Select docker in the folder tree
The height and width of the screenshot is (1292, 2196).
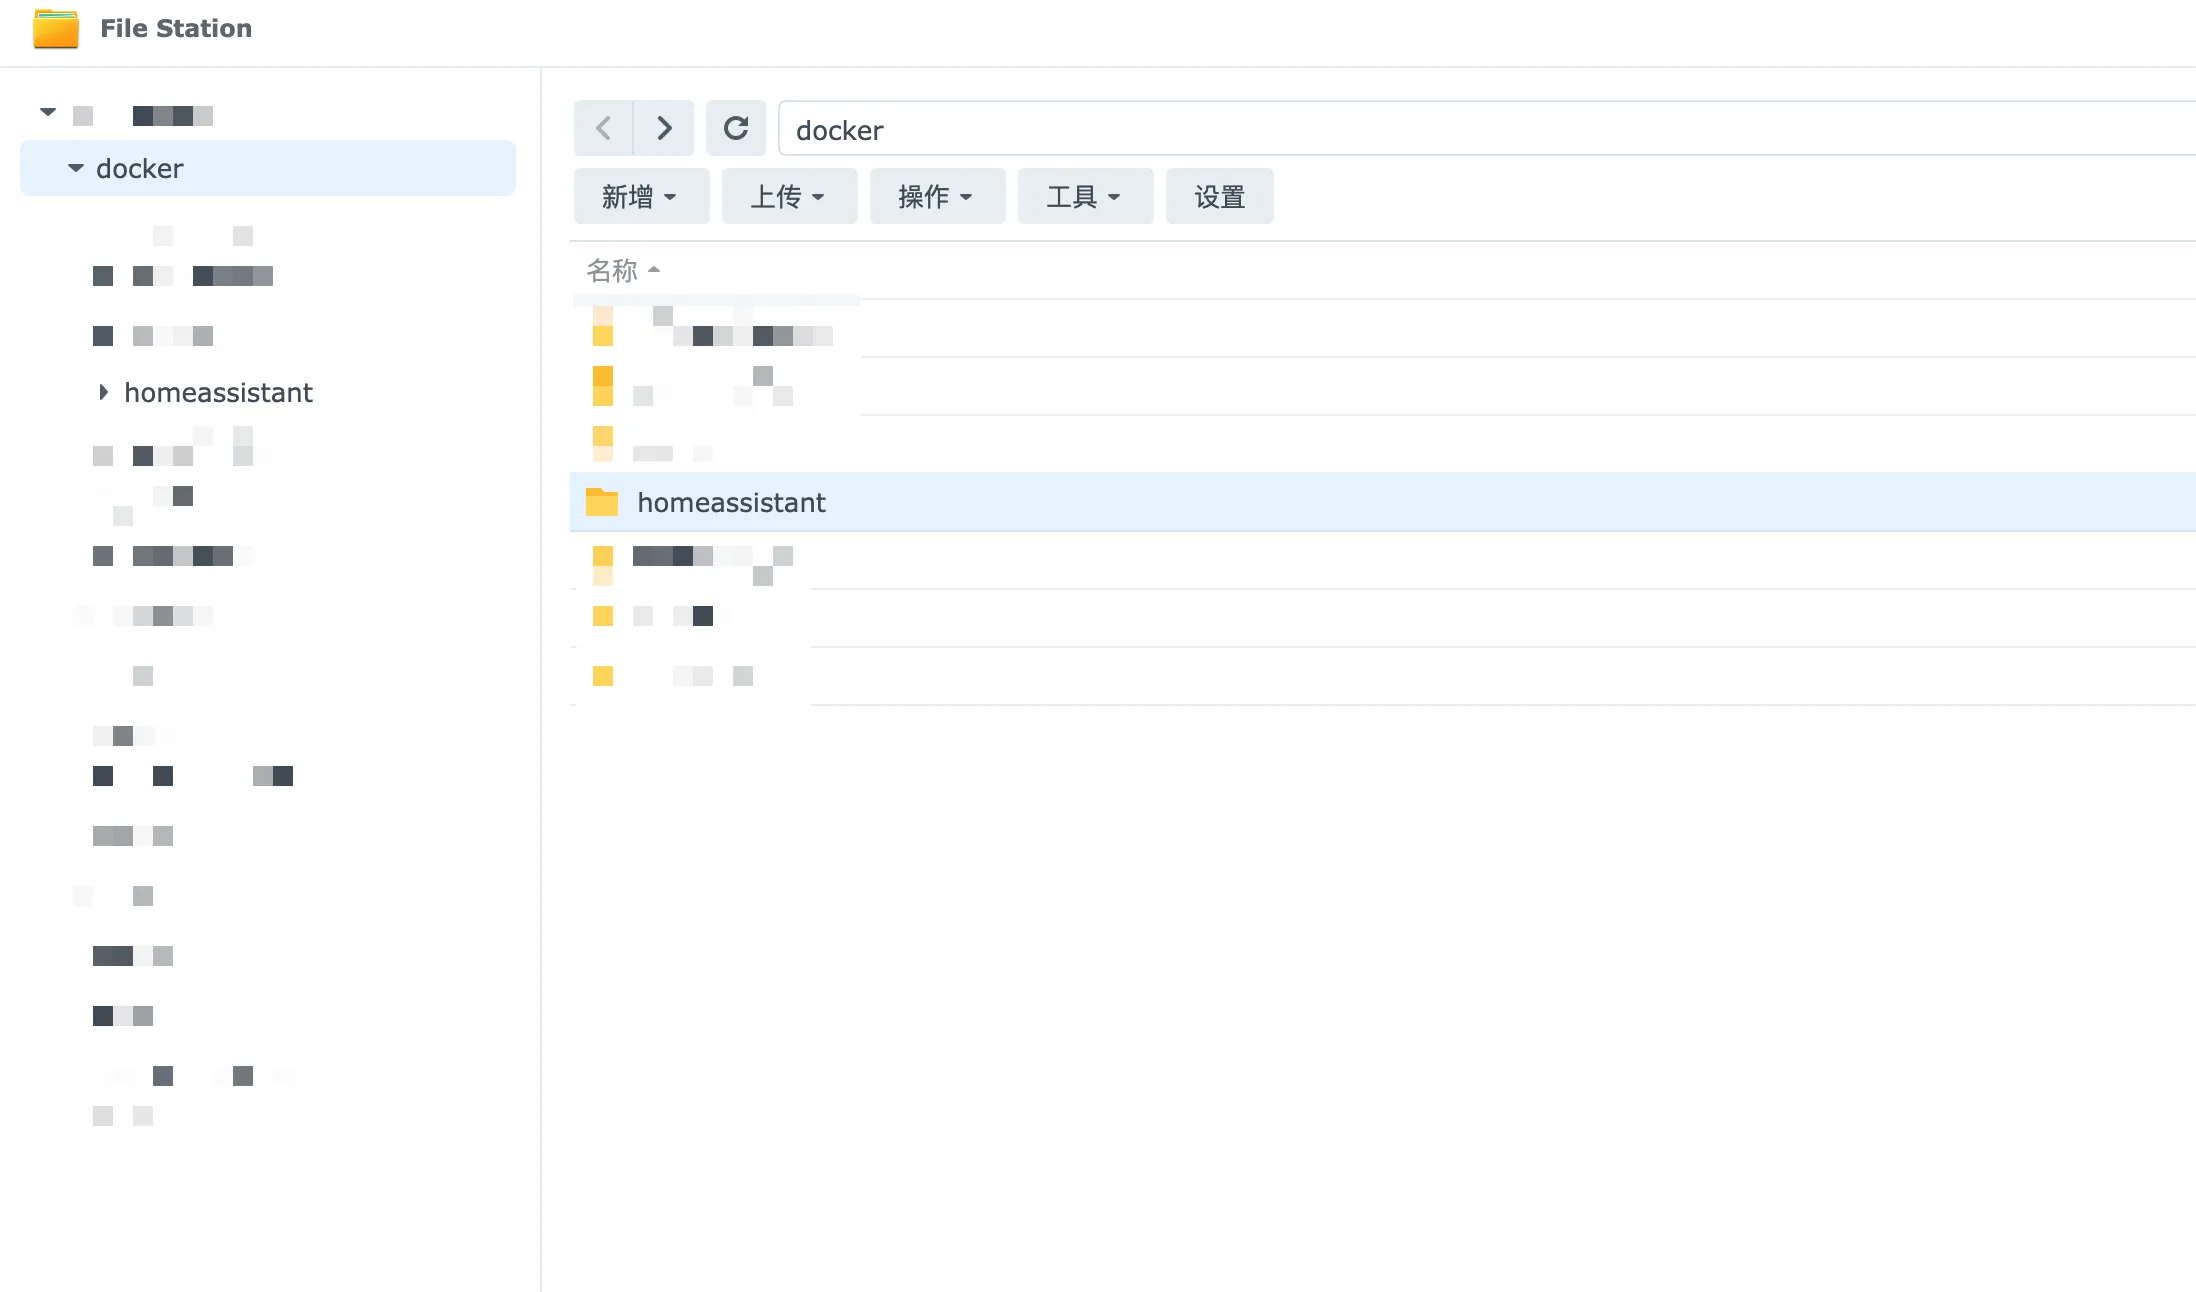(x=140, y=168)
